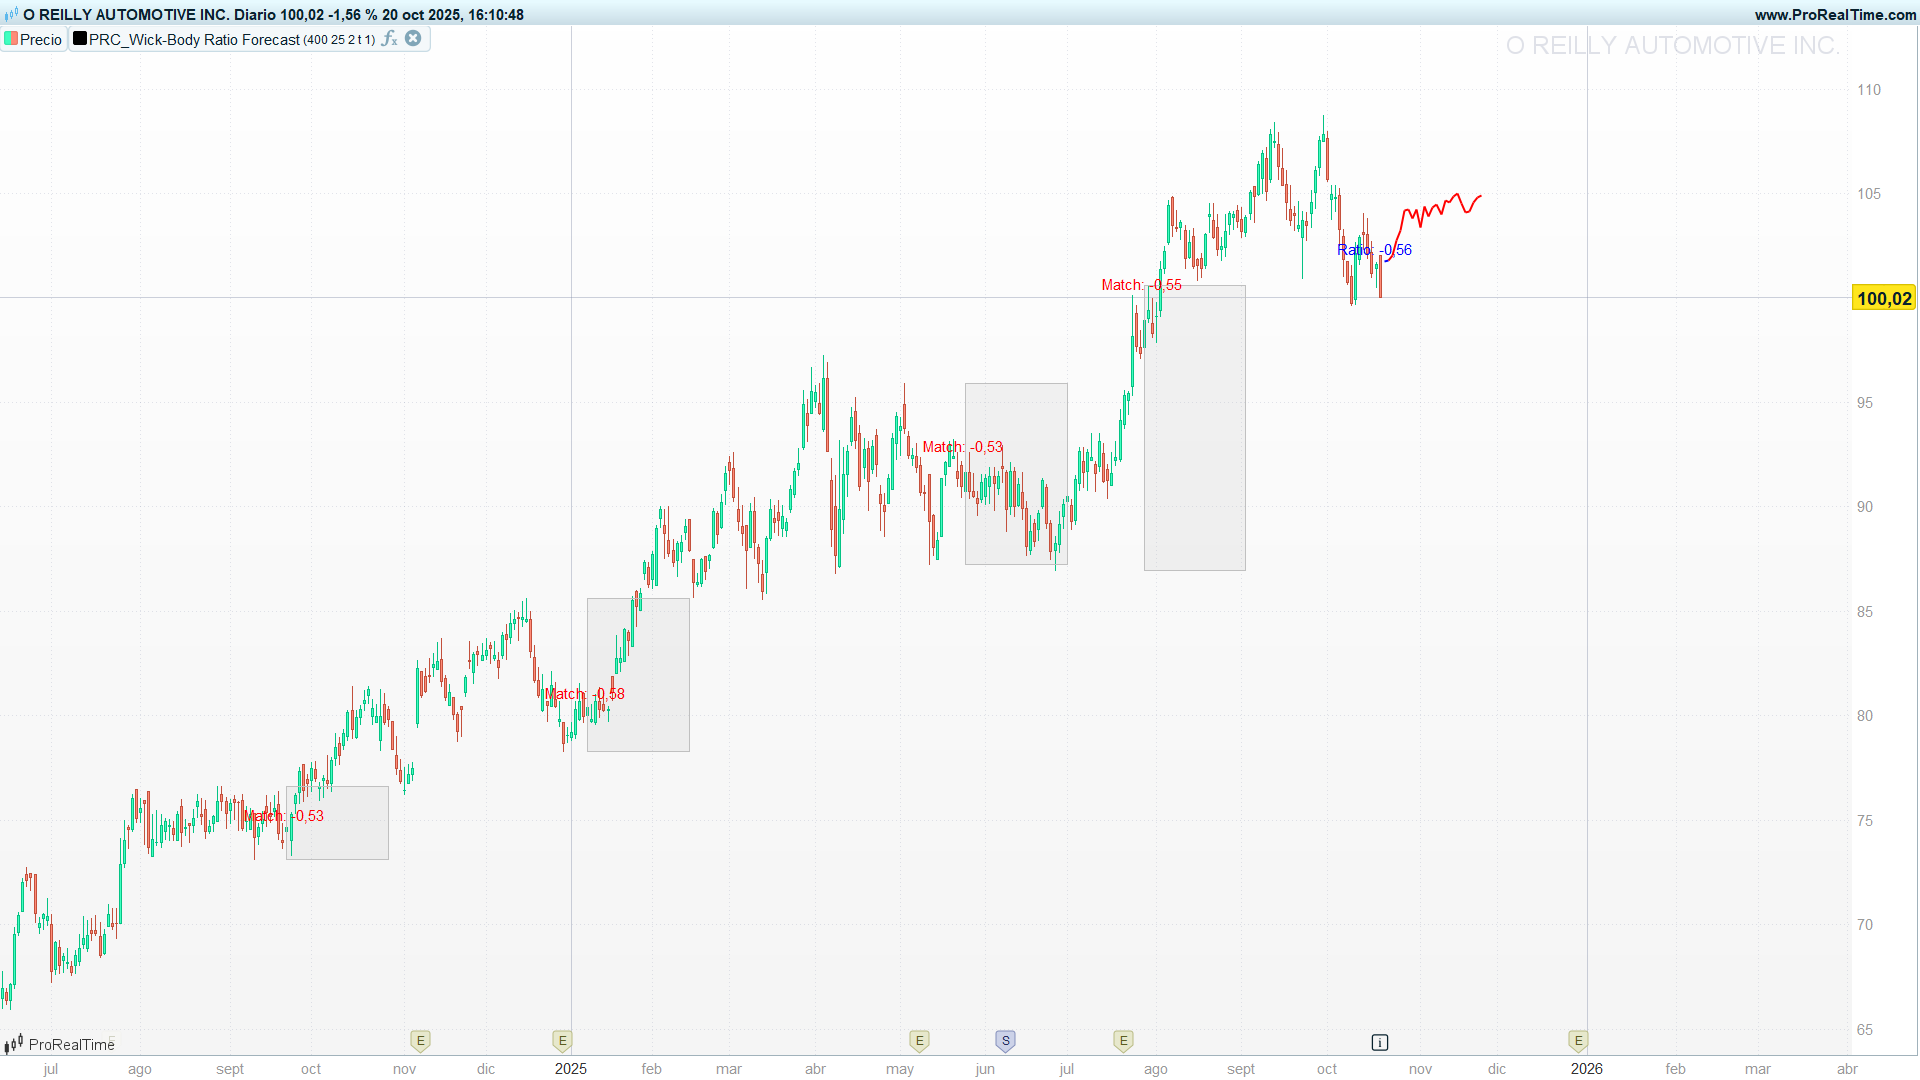Click the July earnings E marker
Image resolution: width=1920 pixels, height=1080 pixels.
[1123, 1041]
